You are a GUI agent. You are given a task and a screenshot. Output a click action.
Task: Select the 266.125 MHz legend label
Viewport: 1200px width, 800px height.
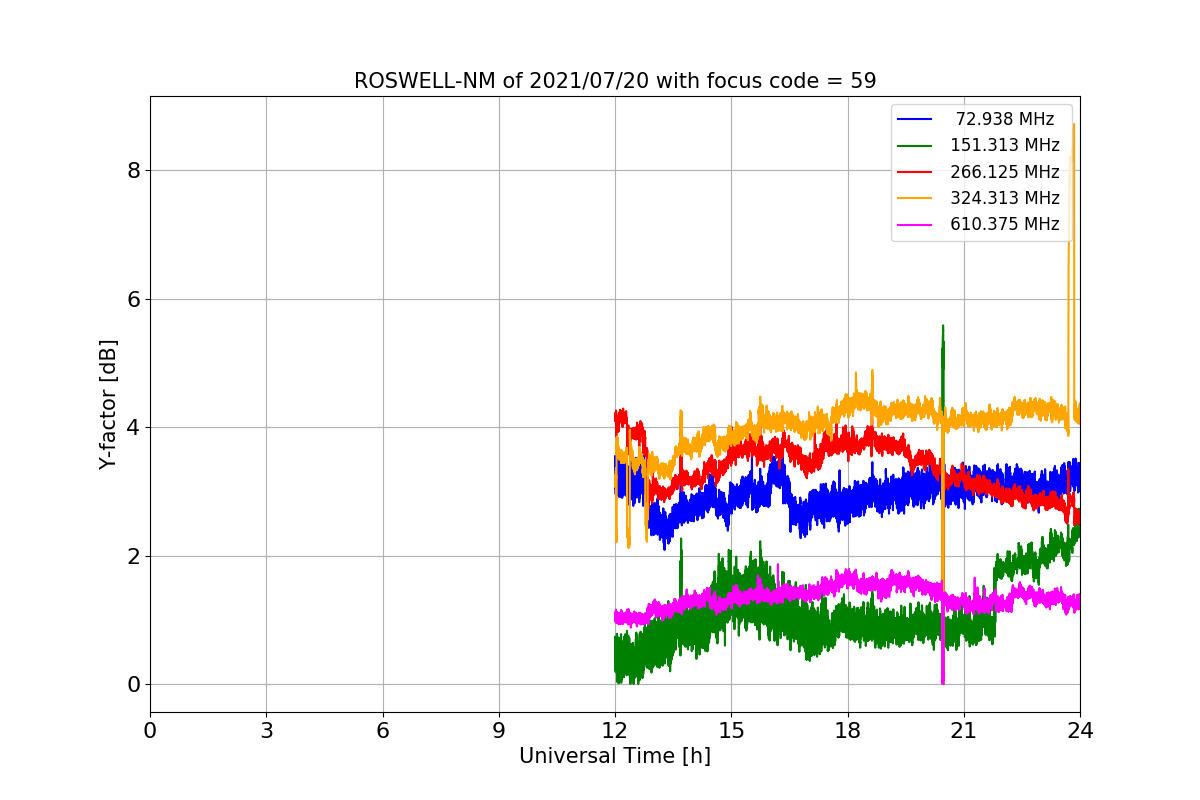1005,171
